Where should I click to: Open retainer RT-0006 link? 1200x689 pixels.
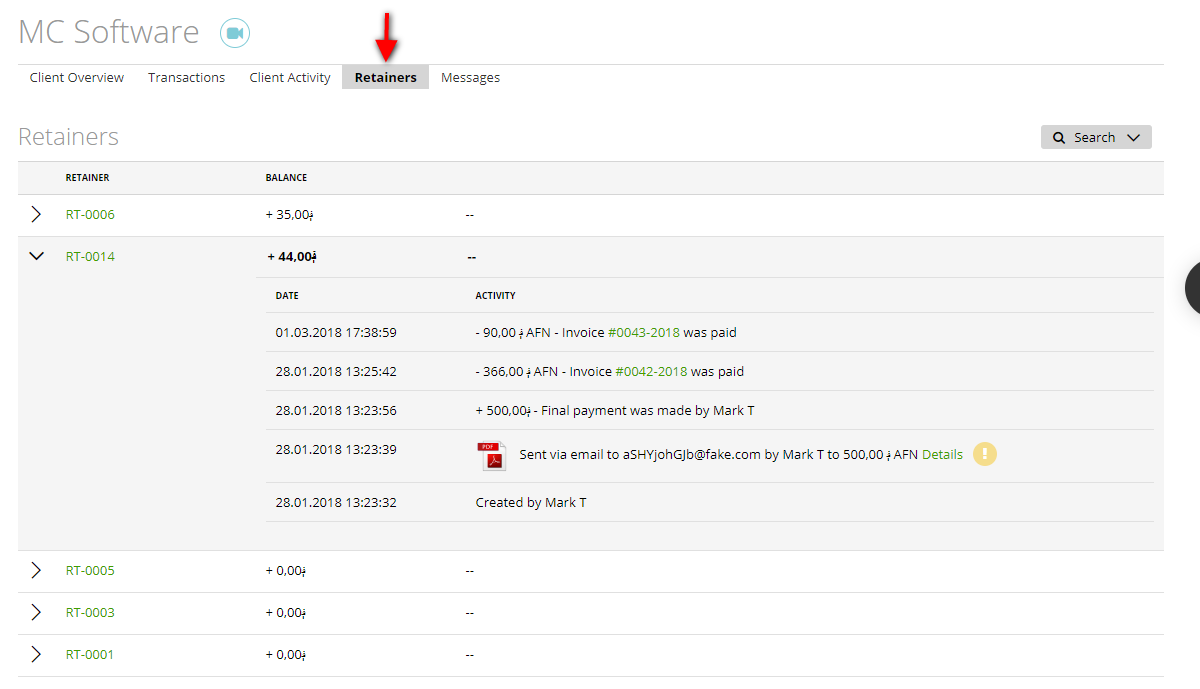click(x=90, y=214)
